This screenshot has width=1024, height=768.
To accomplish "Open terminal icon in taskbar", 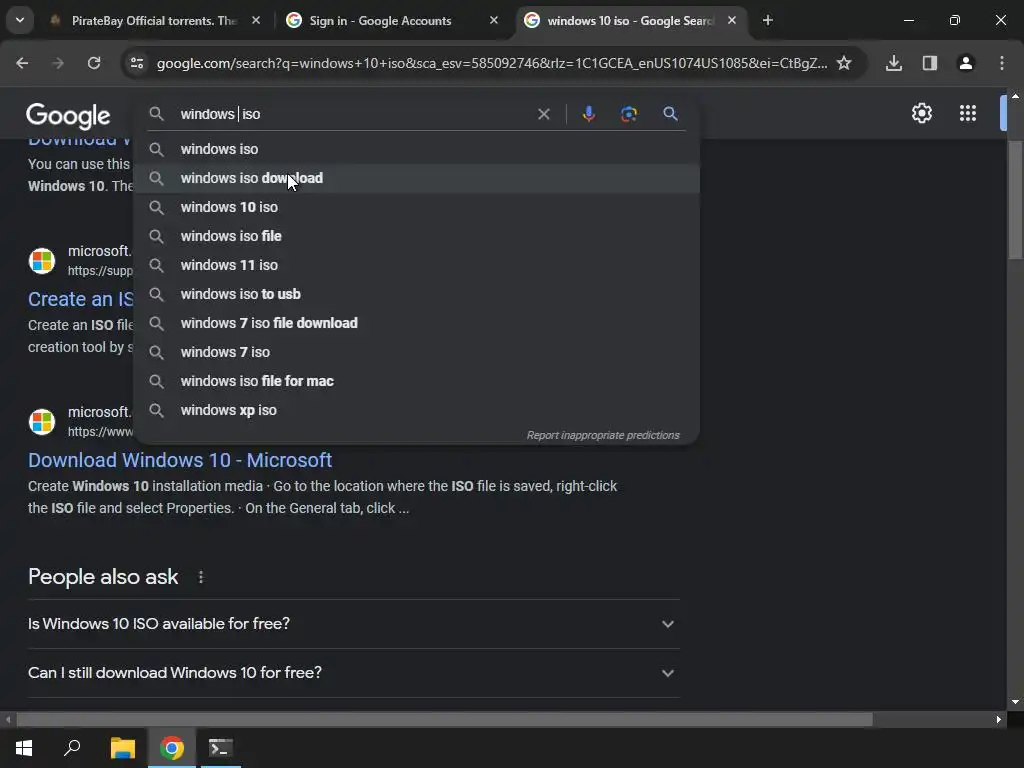I will click(x=221, y=748).
